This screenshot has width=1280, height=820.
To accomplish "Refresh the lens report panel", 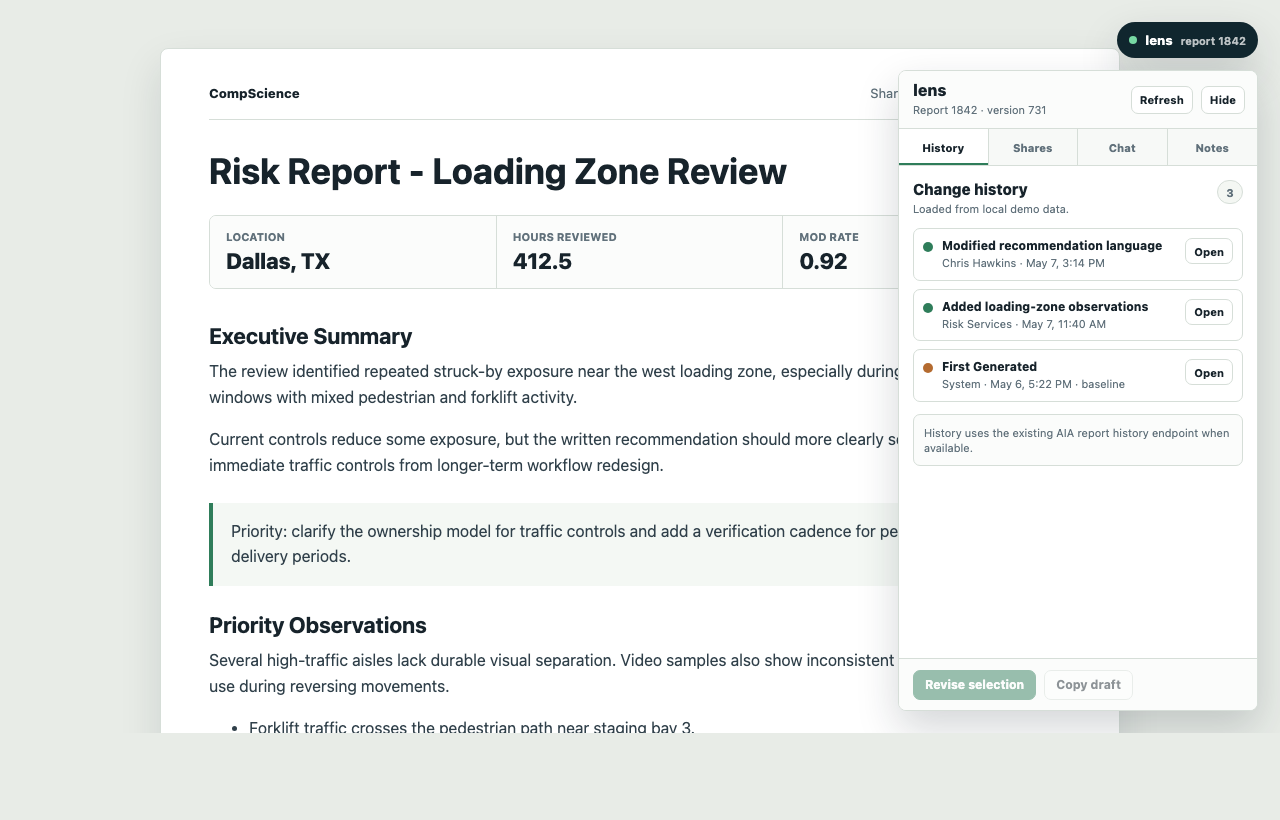I will (1161, 100).
